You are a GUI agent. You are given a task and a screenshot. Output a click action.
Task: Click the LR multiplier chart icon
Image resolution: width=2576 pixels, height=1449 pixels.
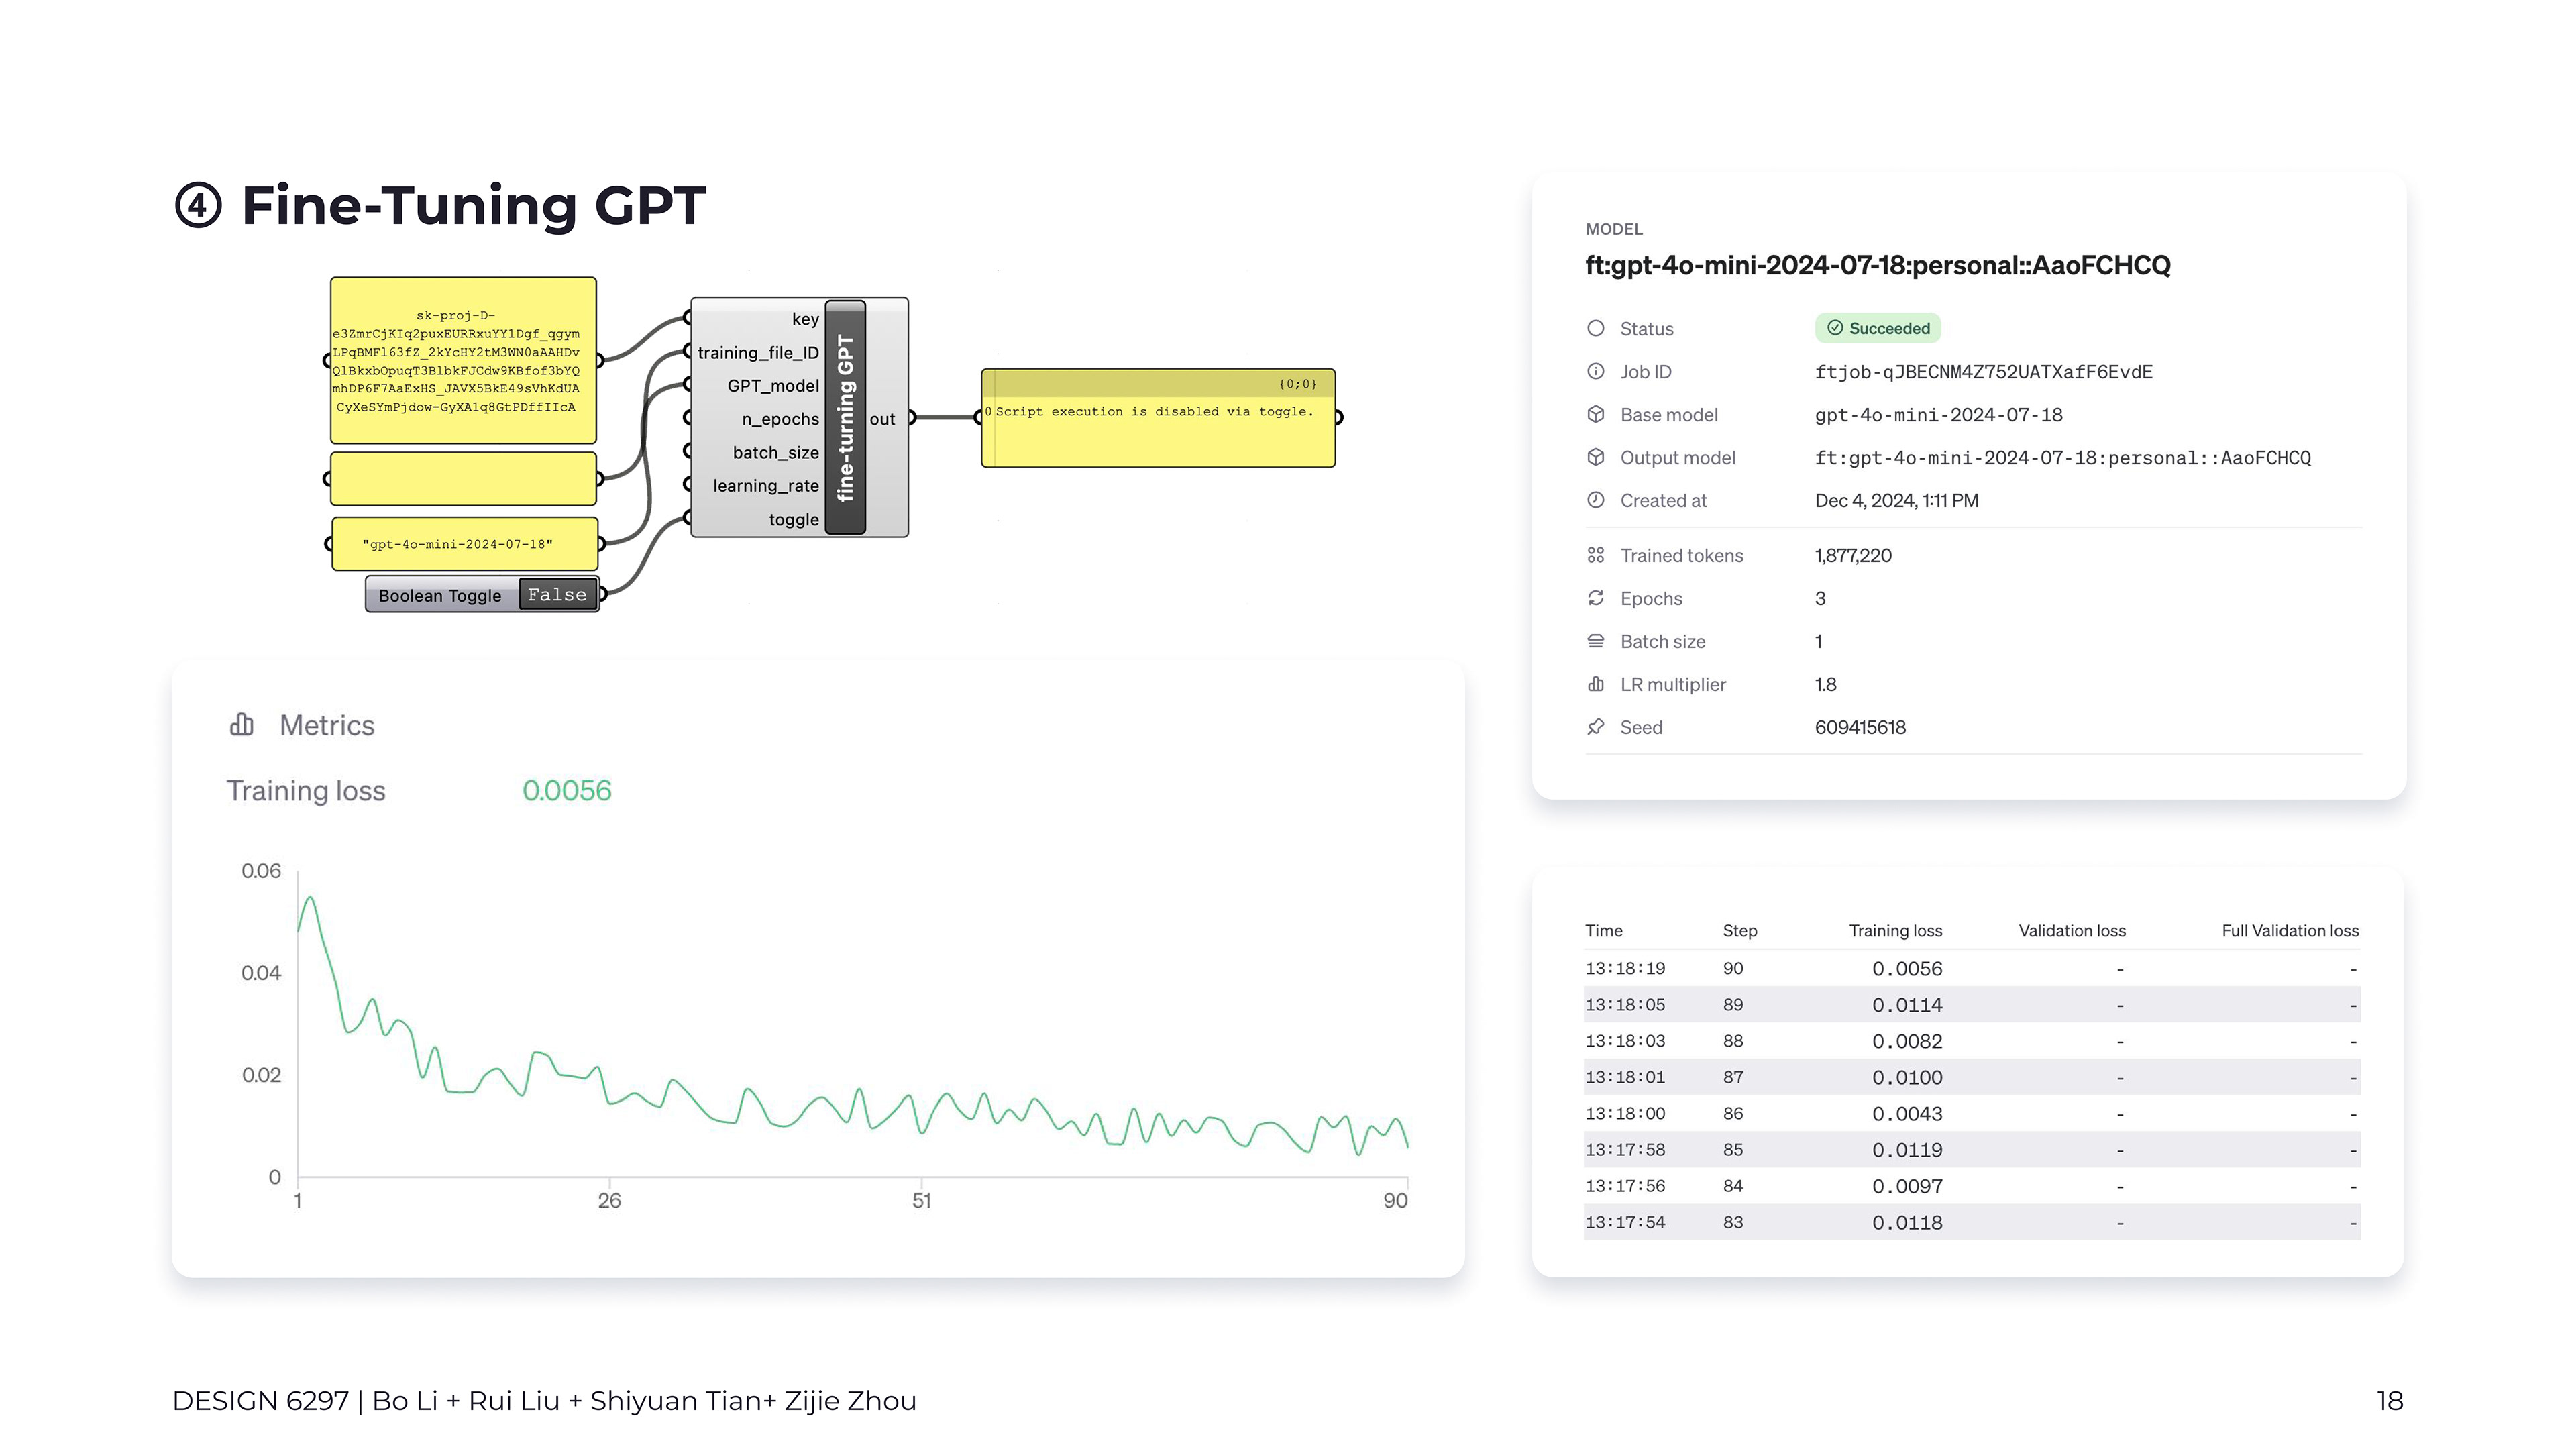point(1595,684)
